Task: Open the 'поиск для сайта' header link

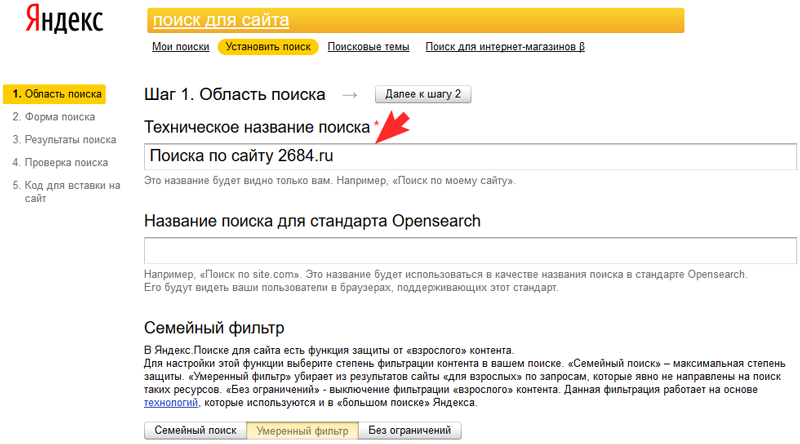Action: pyautogui.click(x=221, y=20)
